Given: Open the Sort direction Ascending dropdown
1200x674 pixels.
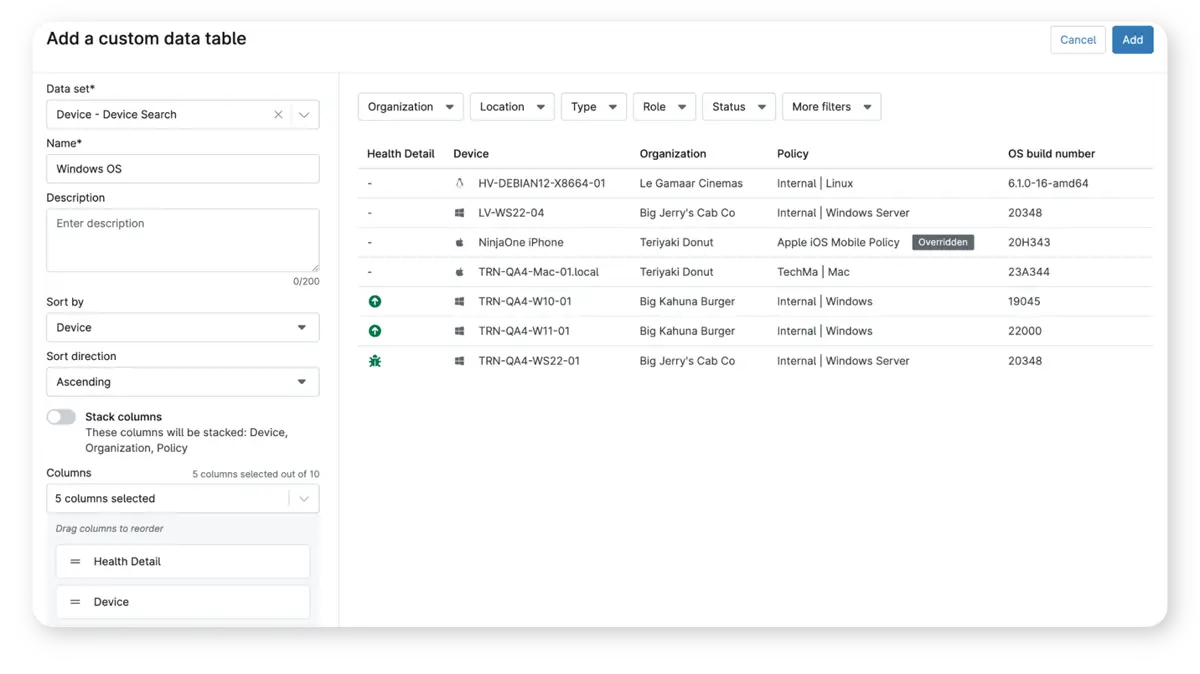Looking at the screenshot, I should click(183, 382).
